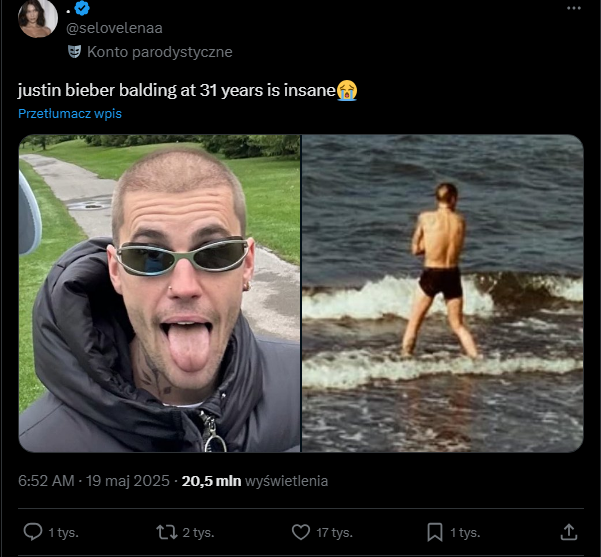Click the reply count "1 tys."
The width and height of the screenshot is (601, 557).
(x=64, y=532)
